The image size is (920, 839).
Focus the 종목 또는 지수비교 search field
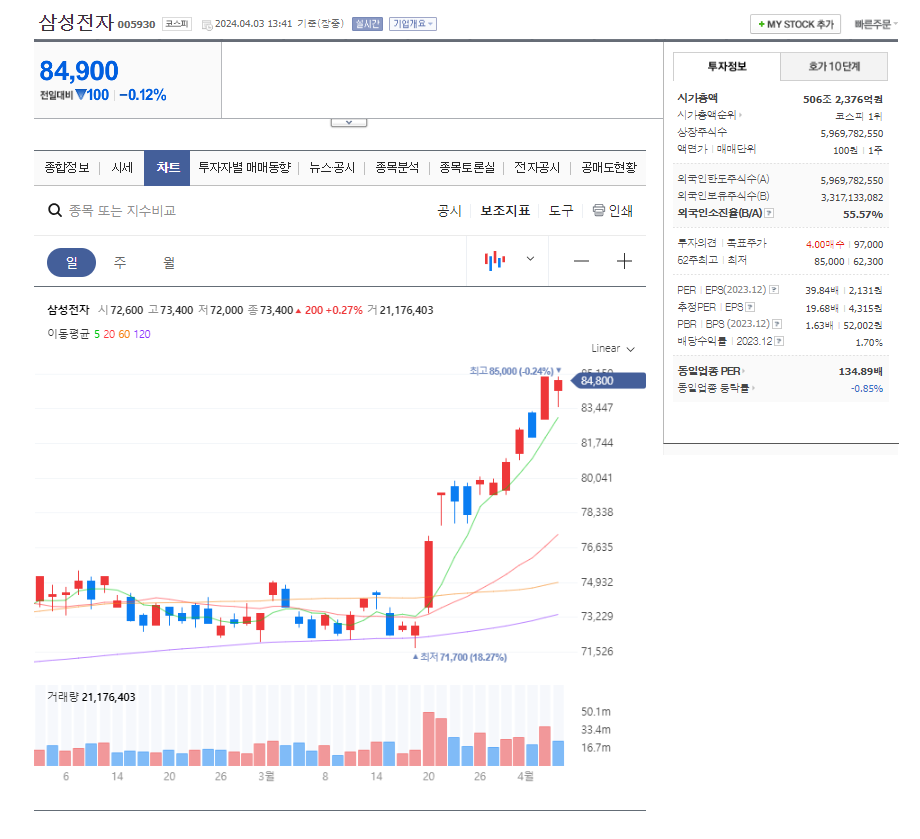(x=122, y=211)
